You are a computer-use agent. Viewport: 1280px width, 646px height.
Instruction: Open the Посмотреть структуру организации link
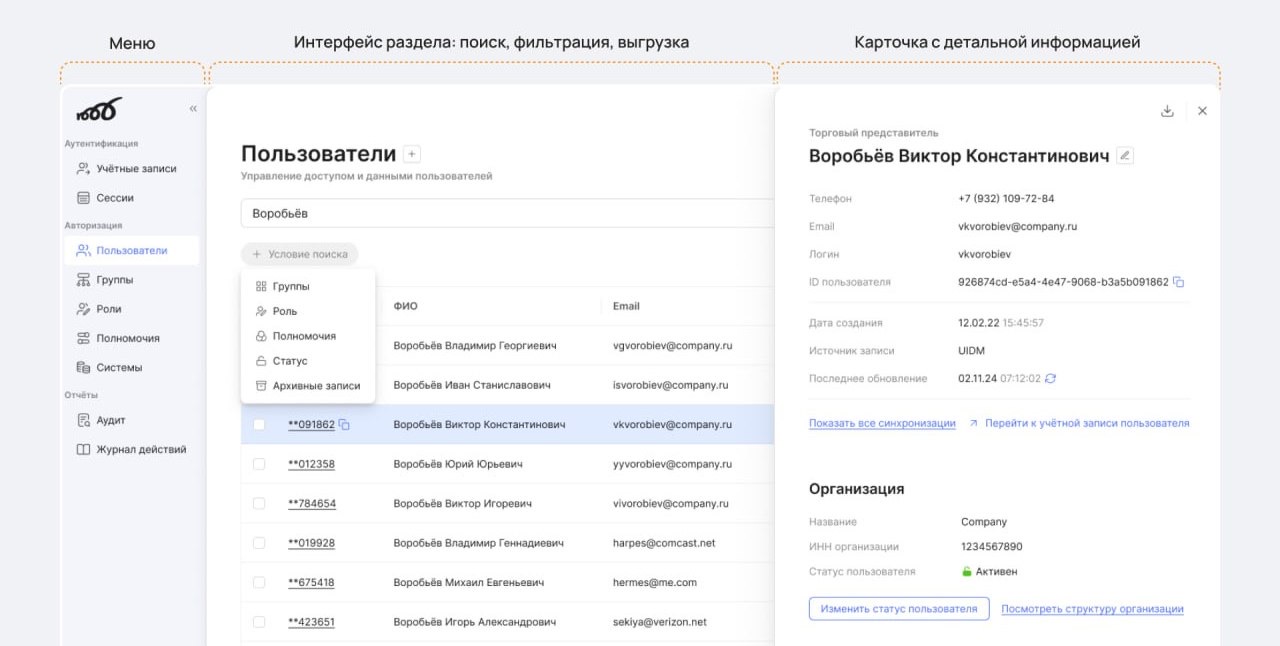click(x=1092, y=609)
